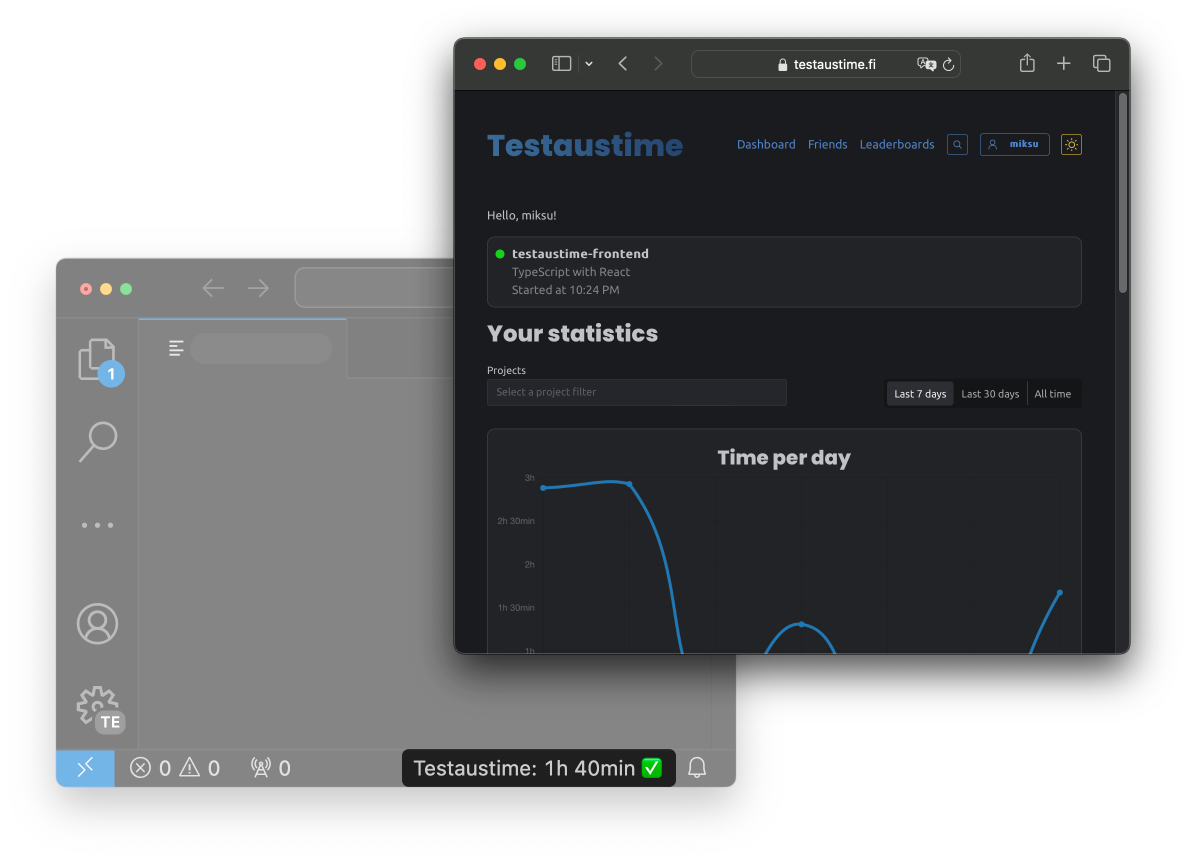This screenshot has width=1186, height=861.
Task: Open Testaustime user search icon
Action: [957, 145]
